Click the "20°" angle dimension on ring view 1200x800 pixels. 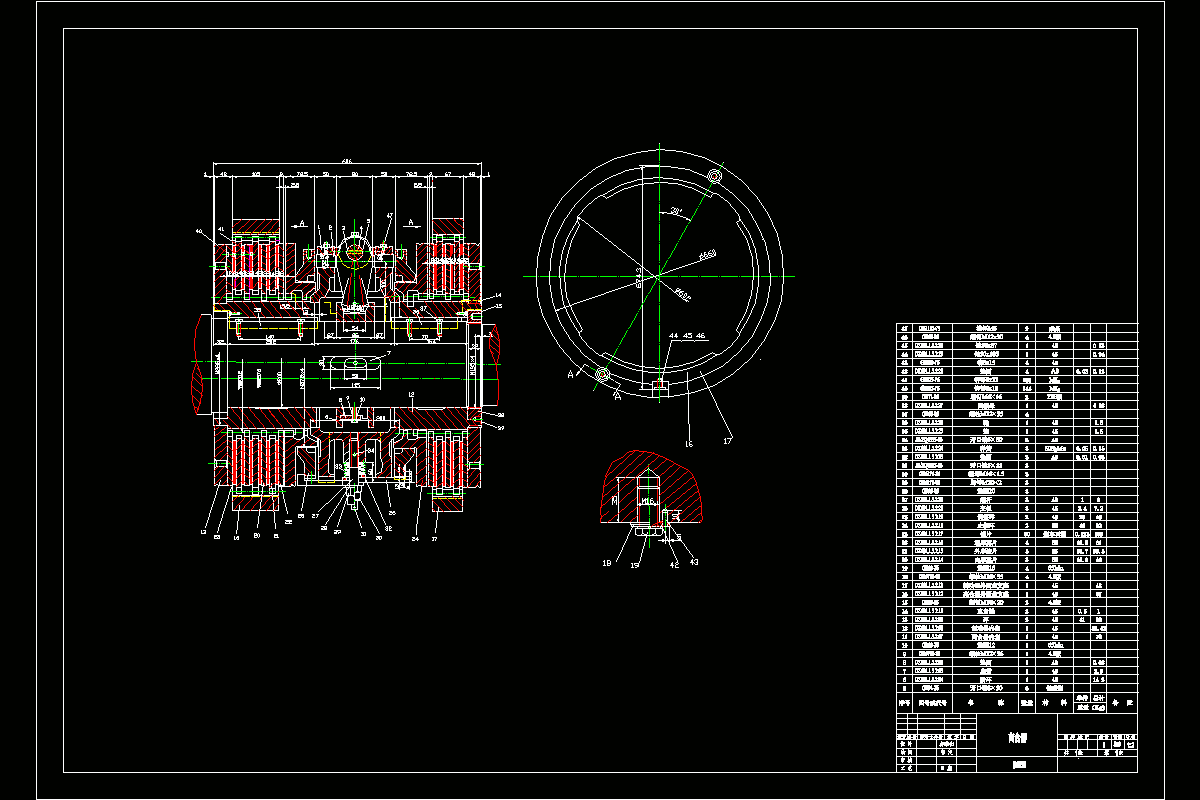coord(677,212)
